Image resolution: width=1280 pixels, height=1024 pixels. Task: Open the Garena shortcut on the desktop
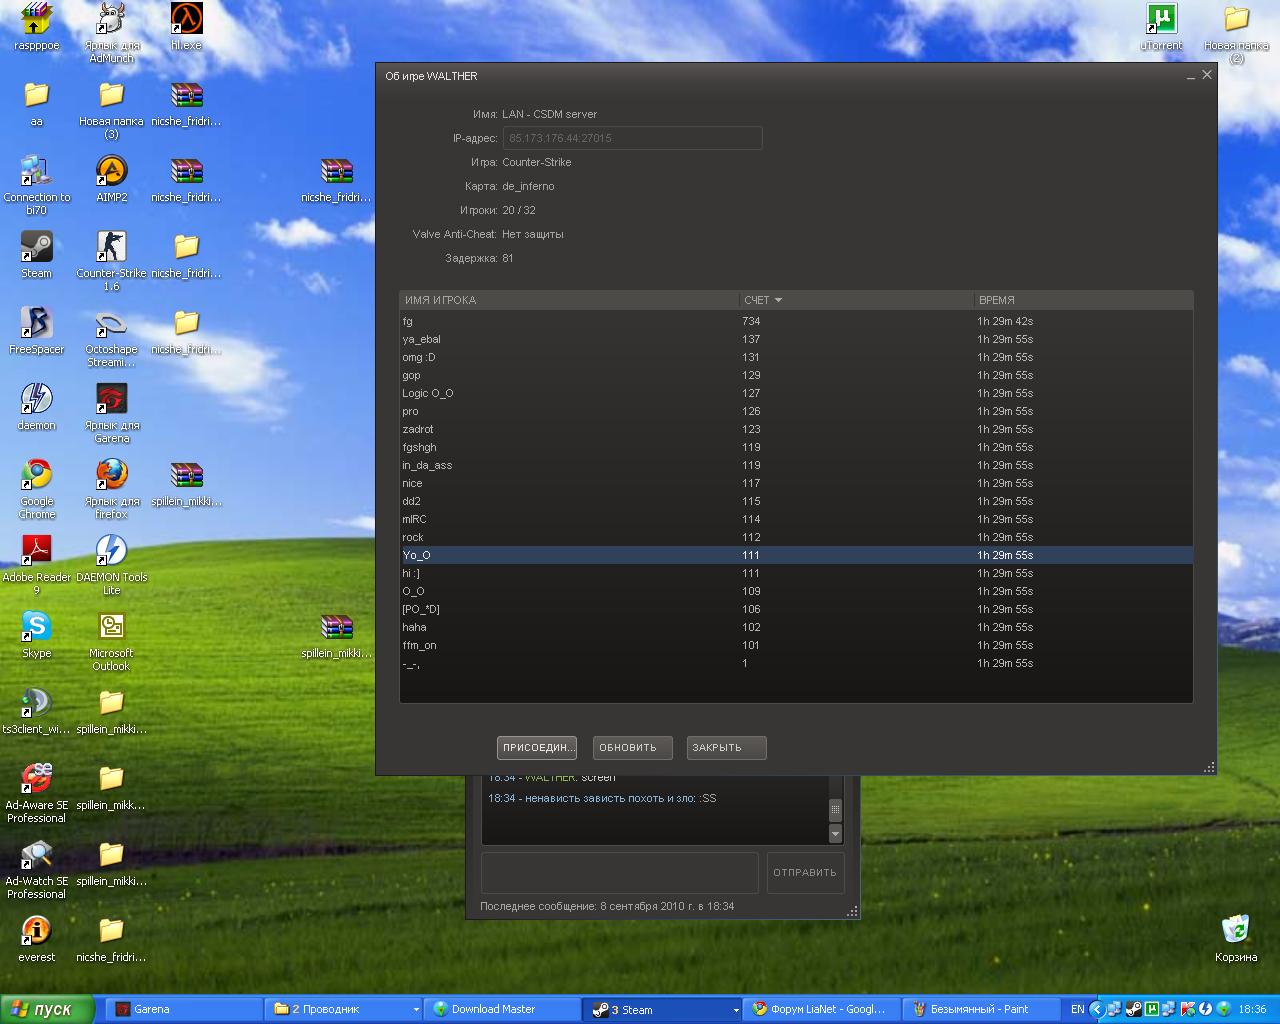pyautogui.click(x=111, y=413)
